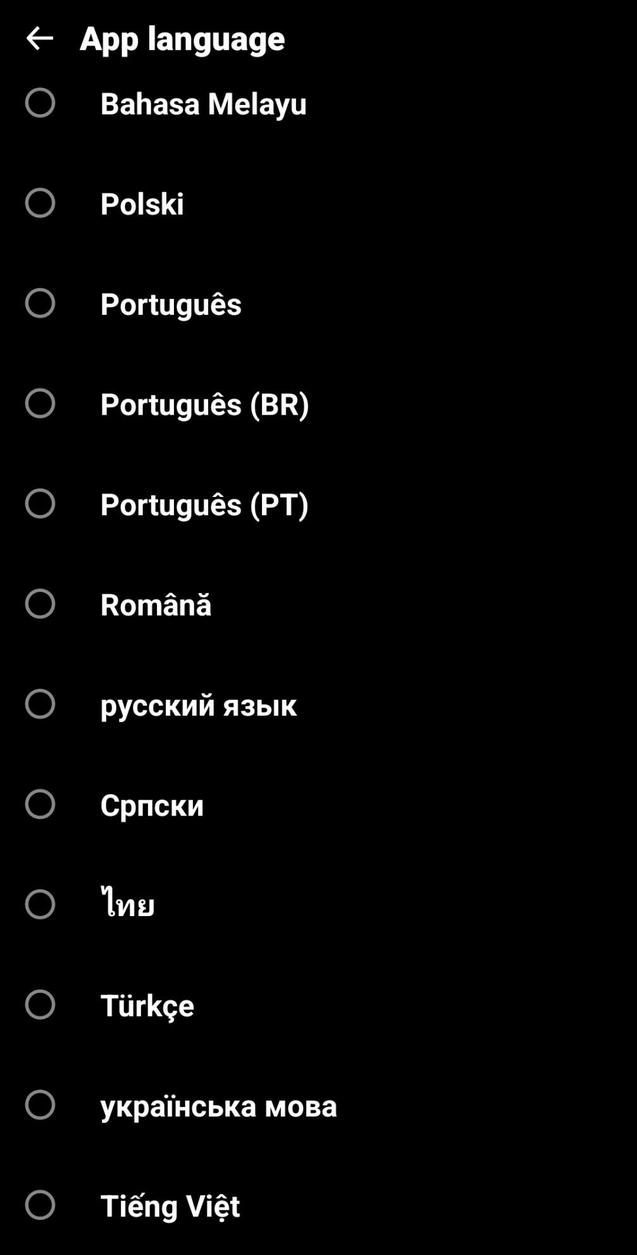Select the українська мова radio button
The width and height of the screenshot is (637, 1255).
pyautogui.click(x=39, y=1104)
